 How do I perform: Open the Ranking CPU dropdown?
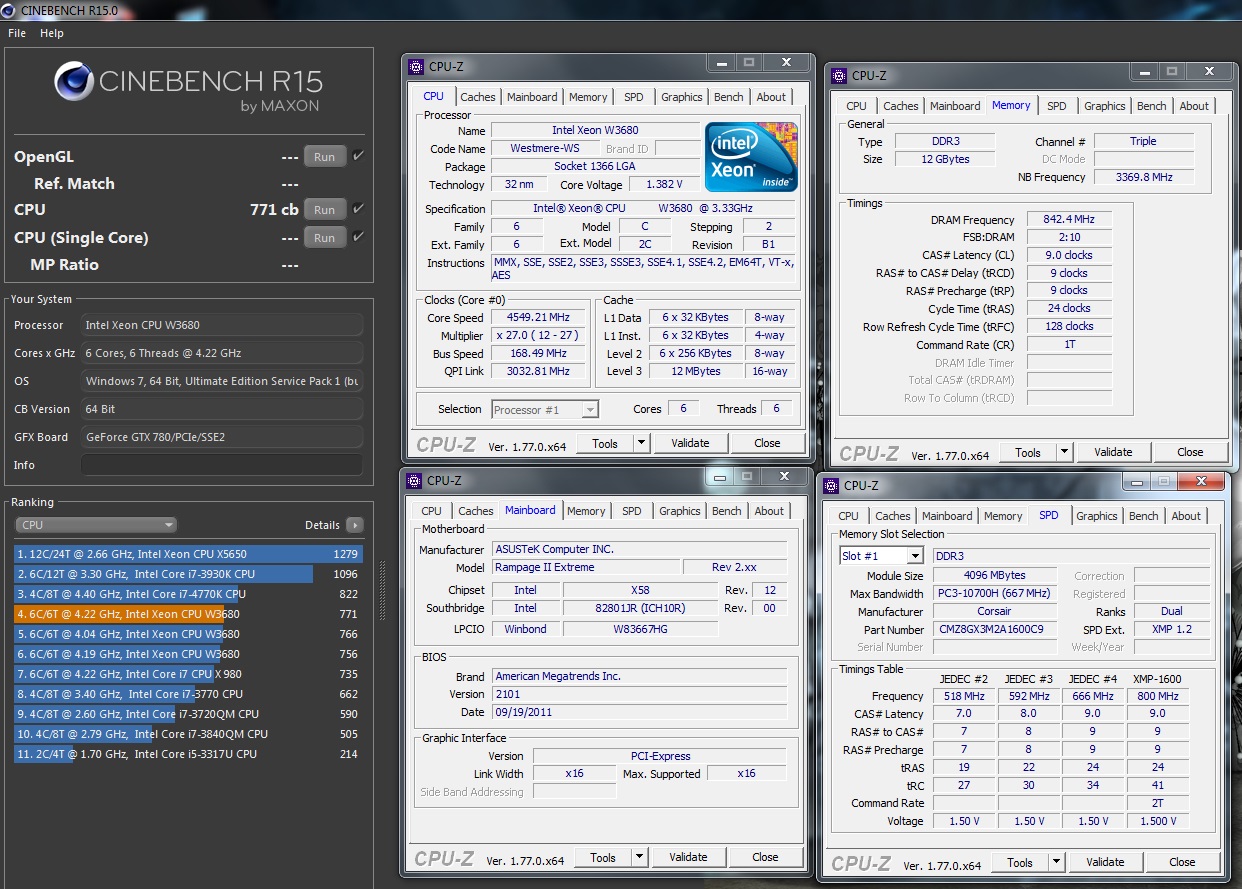click(x=96, y=525)
